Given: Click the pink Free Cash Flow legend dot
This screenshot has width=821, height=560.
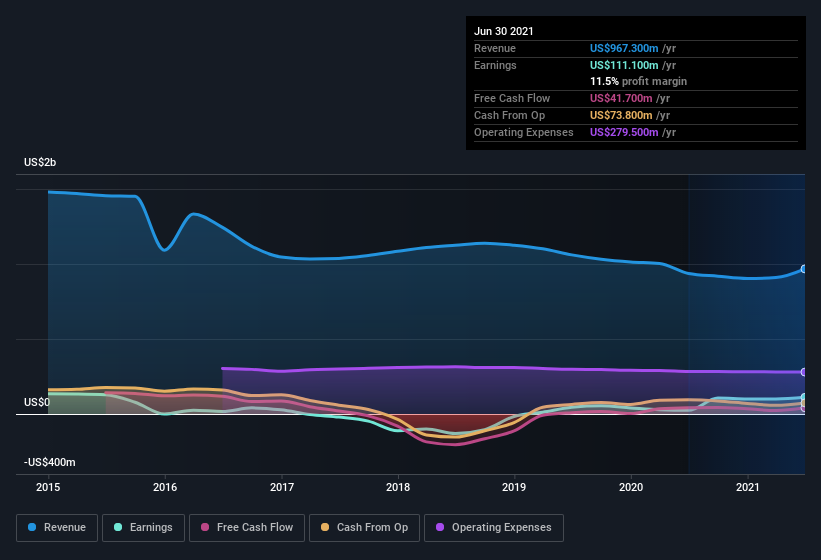Looking at the screenshot, I should 205,527.
